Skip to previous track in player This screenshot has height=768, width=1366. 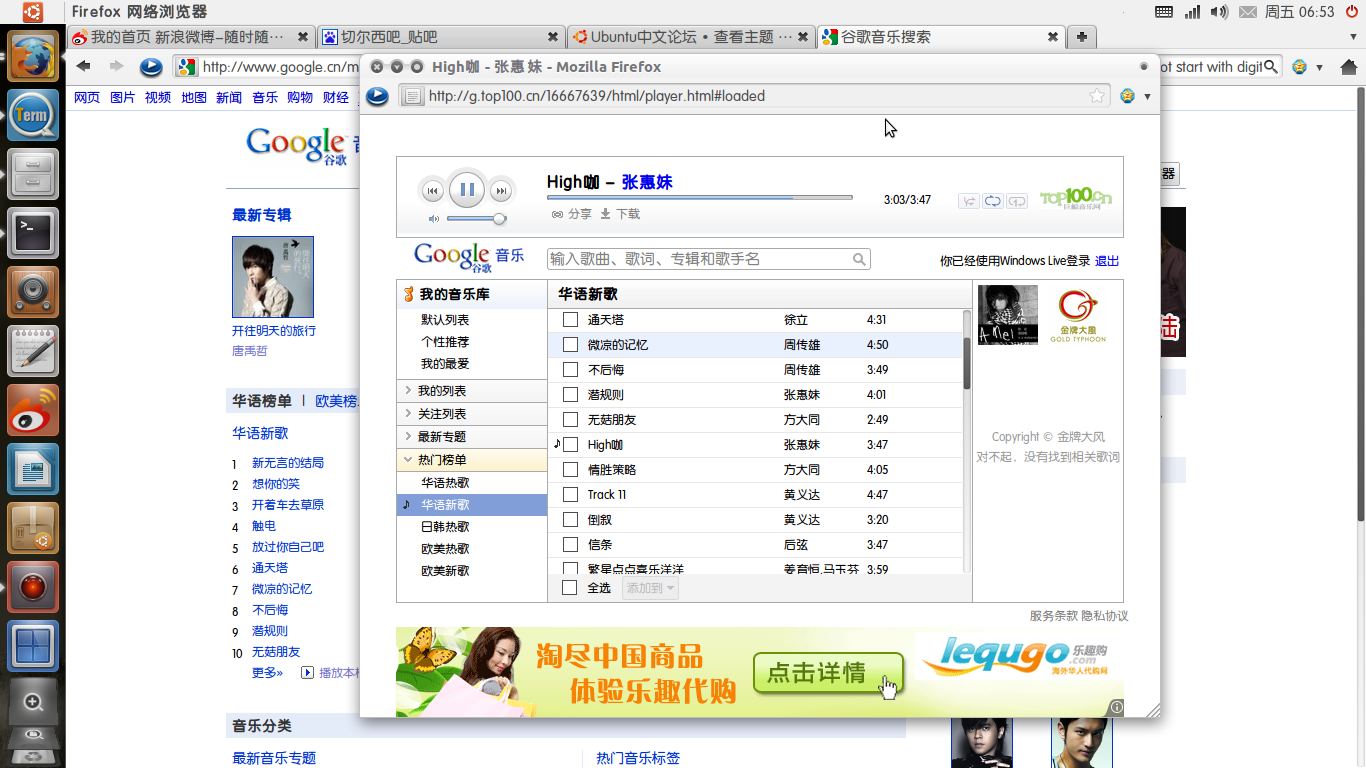[433, 191]
